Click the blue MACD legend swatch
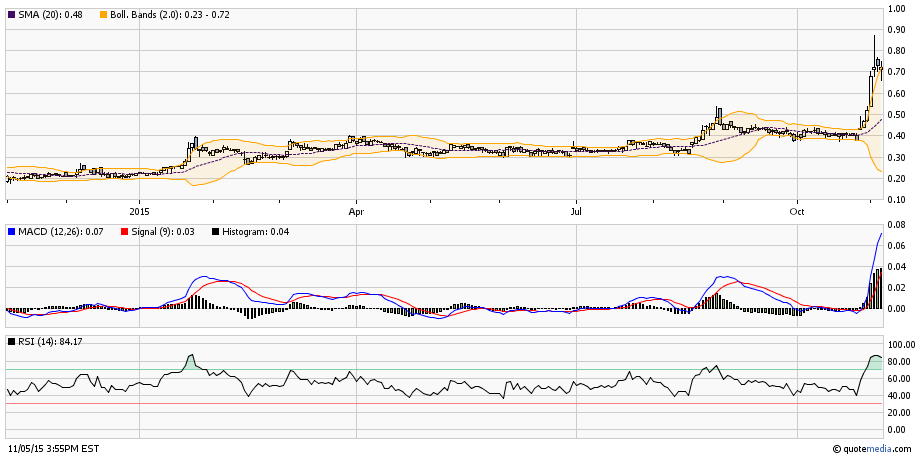 (x=12, y=233)
